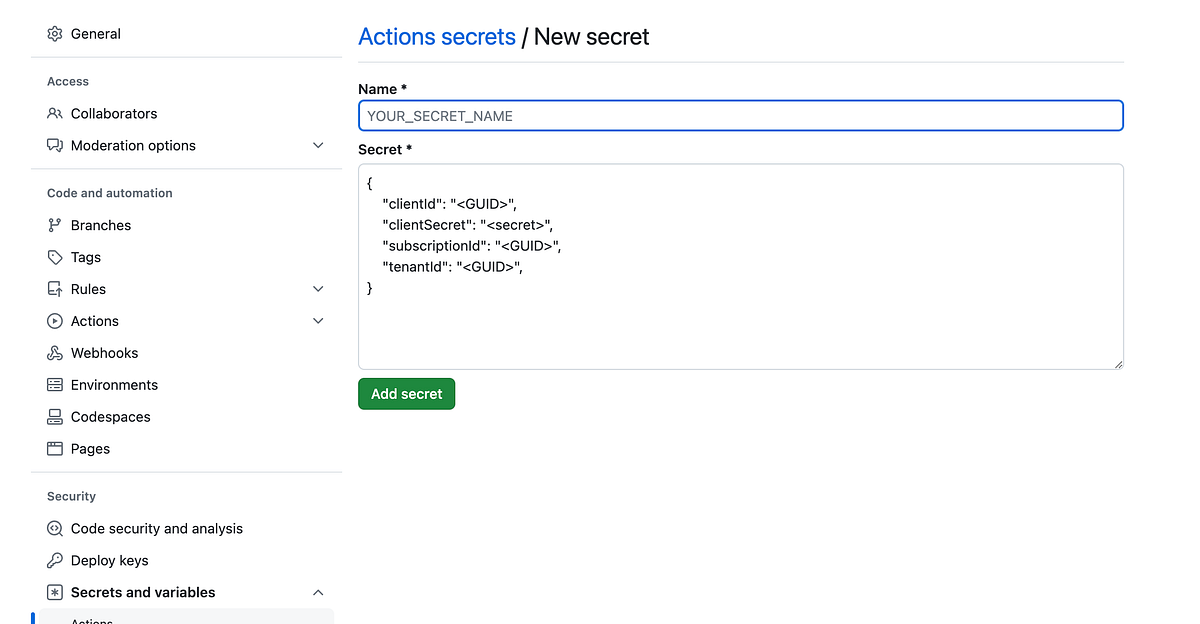Select the Code security and analysis icon
Screen dimensions: 1200x624
click(55, 528)
